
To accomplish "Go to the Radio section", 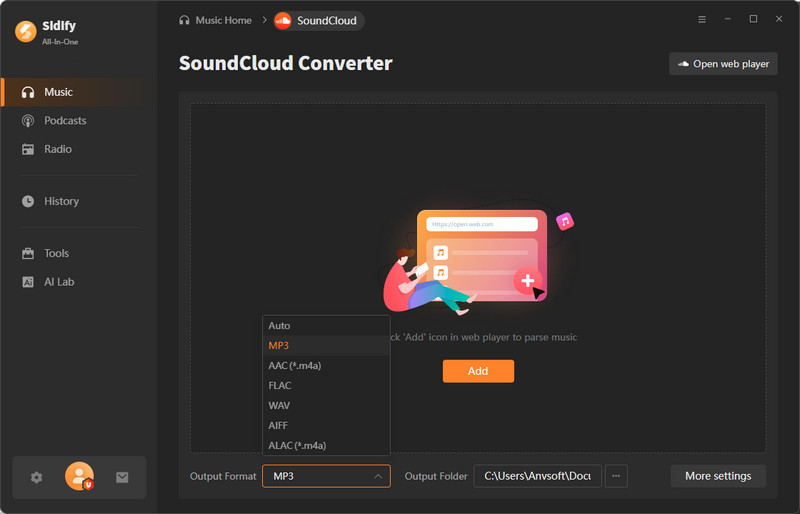I will tap(57, 149).
